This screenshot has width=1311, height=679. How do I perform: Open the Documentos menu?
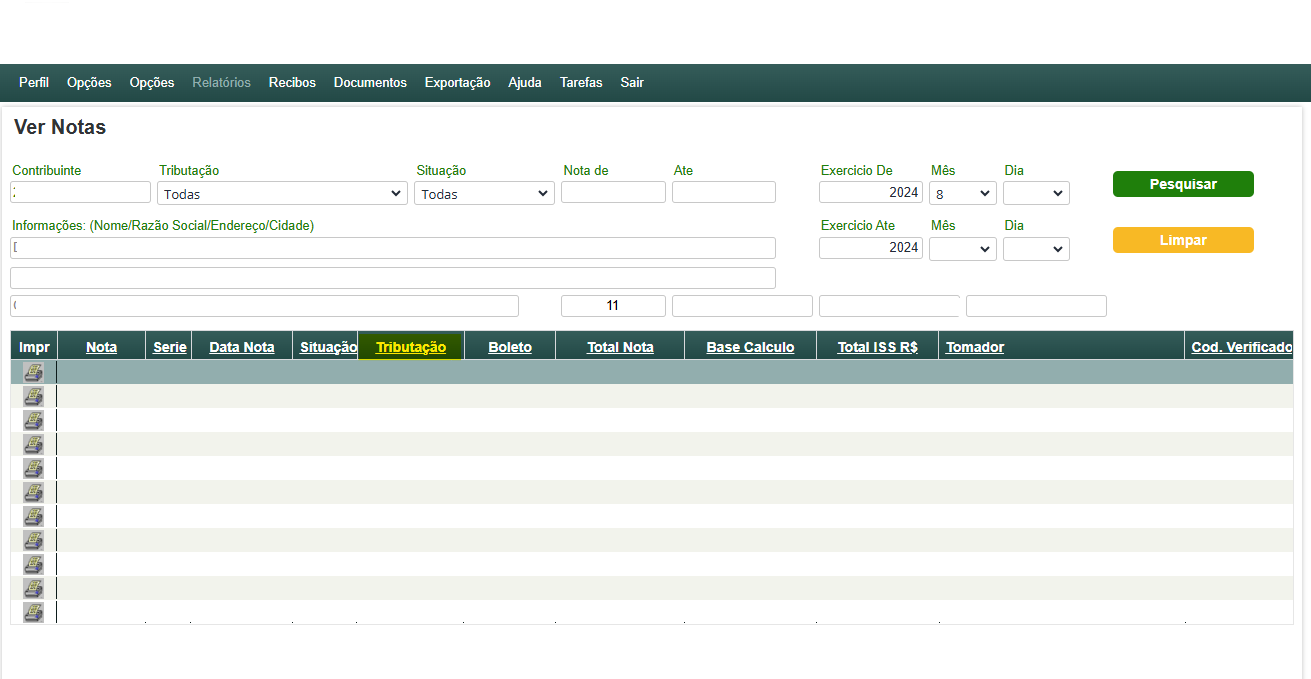pos(370,83)
